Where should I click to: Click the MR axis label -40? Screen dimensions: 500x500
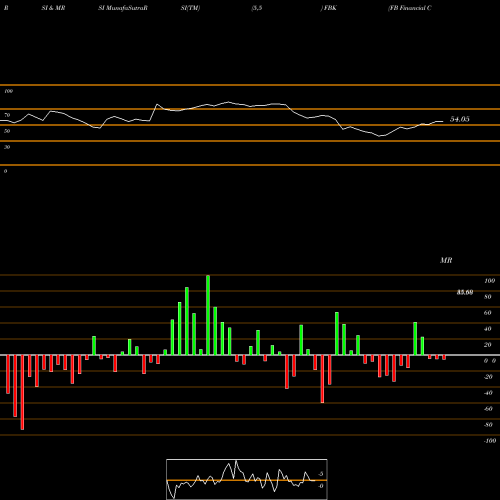[488, 393]
